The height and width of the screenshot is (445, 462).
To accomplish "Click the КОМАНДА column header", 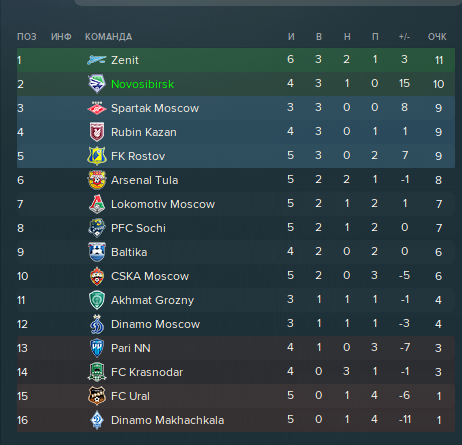I will [109, 37].
